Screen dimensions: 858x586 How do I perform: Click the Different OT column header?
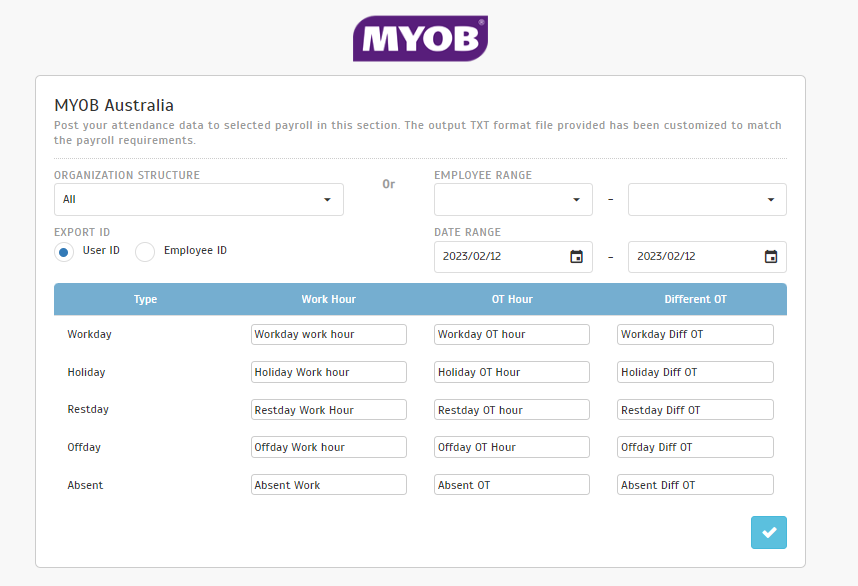[695, 299]
